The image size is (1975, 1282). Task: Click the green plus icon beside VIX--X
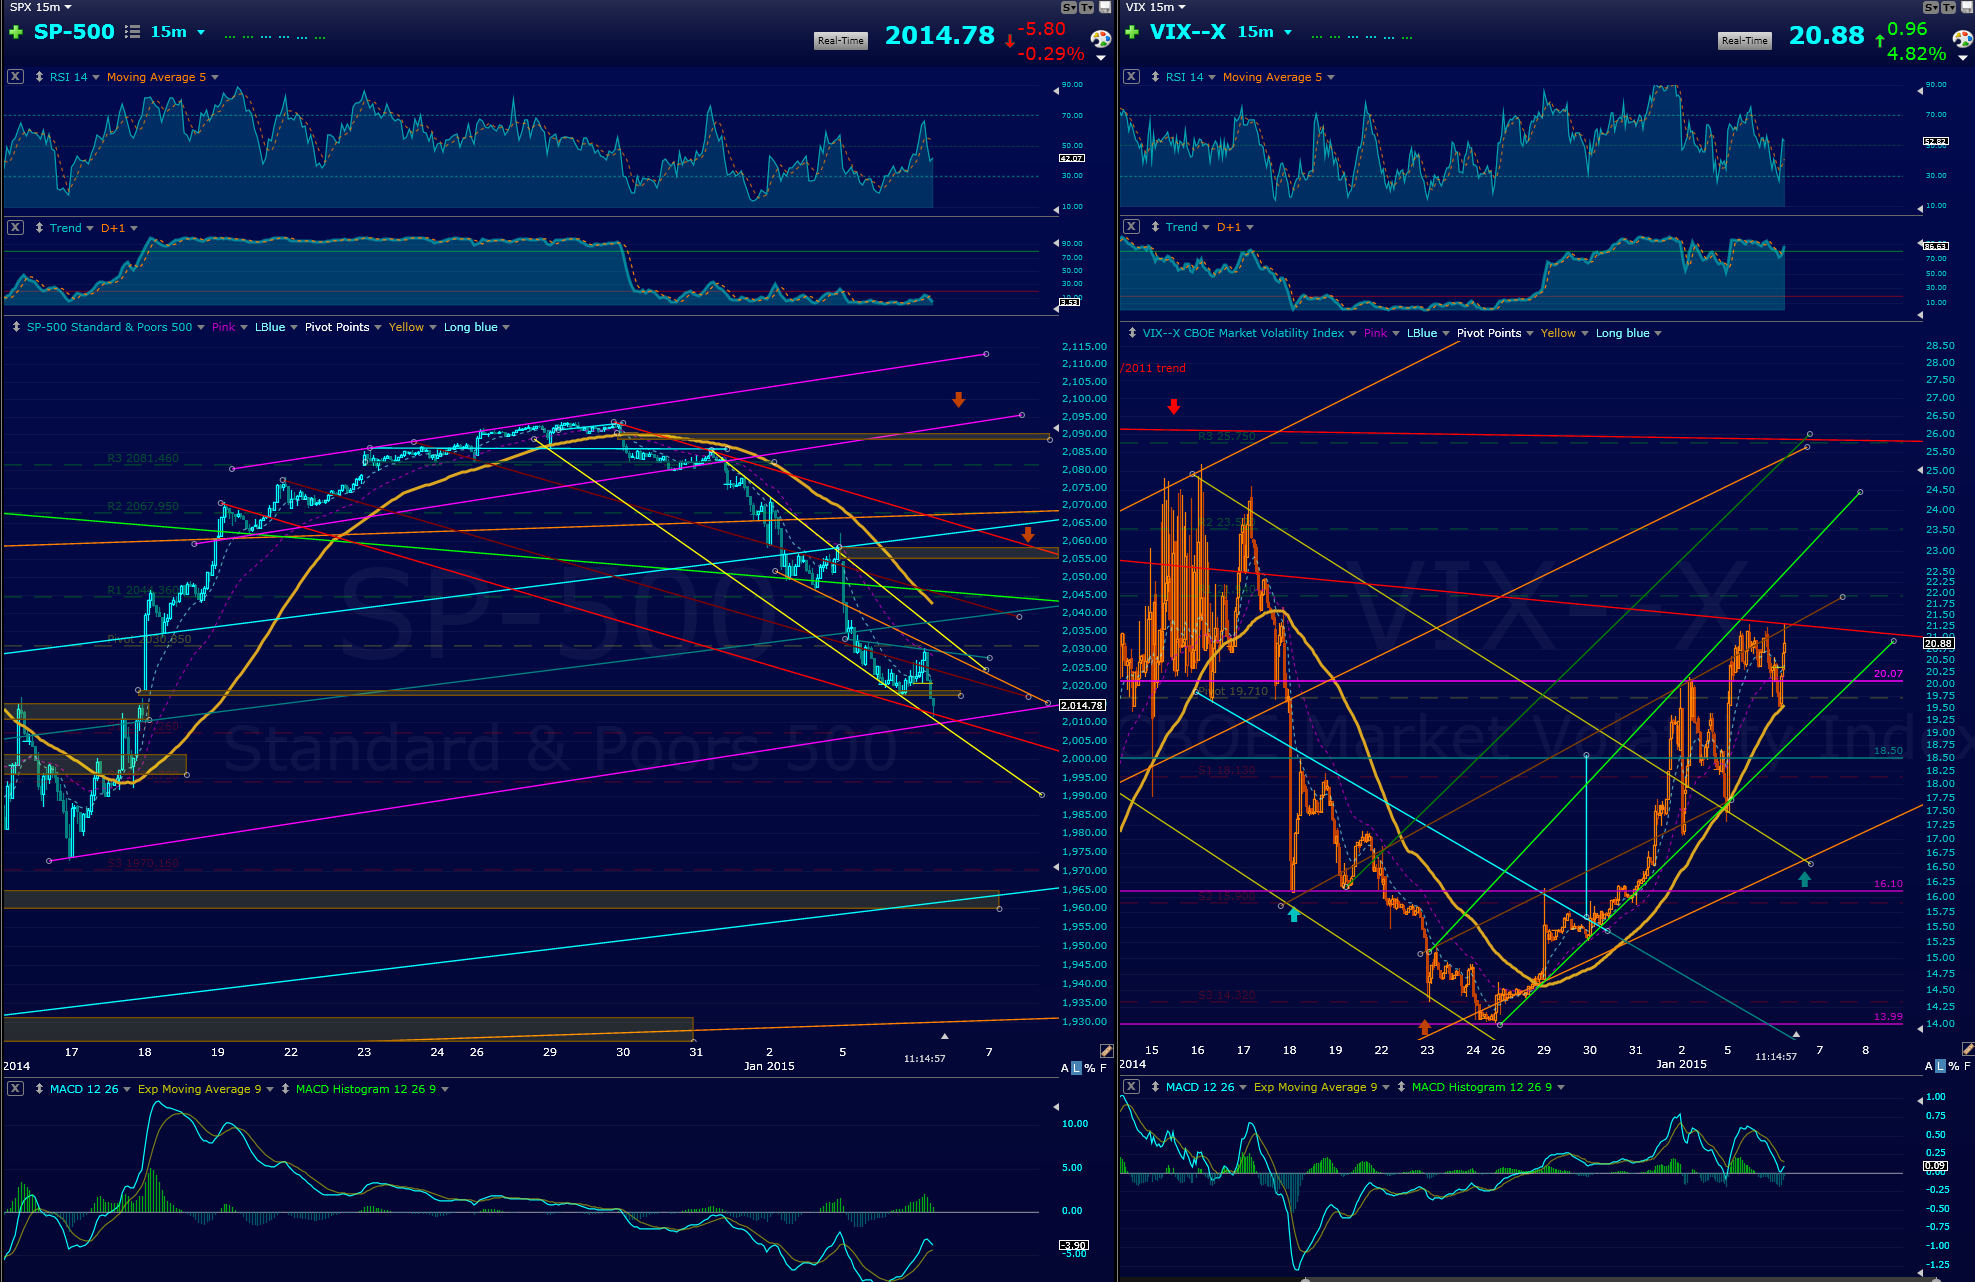point(1131,32)
